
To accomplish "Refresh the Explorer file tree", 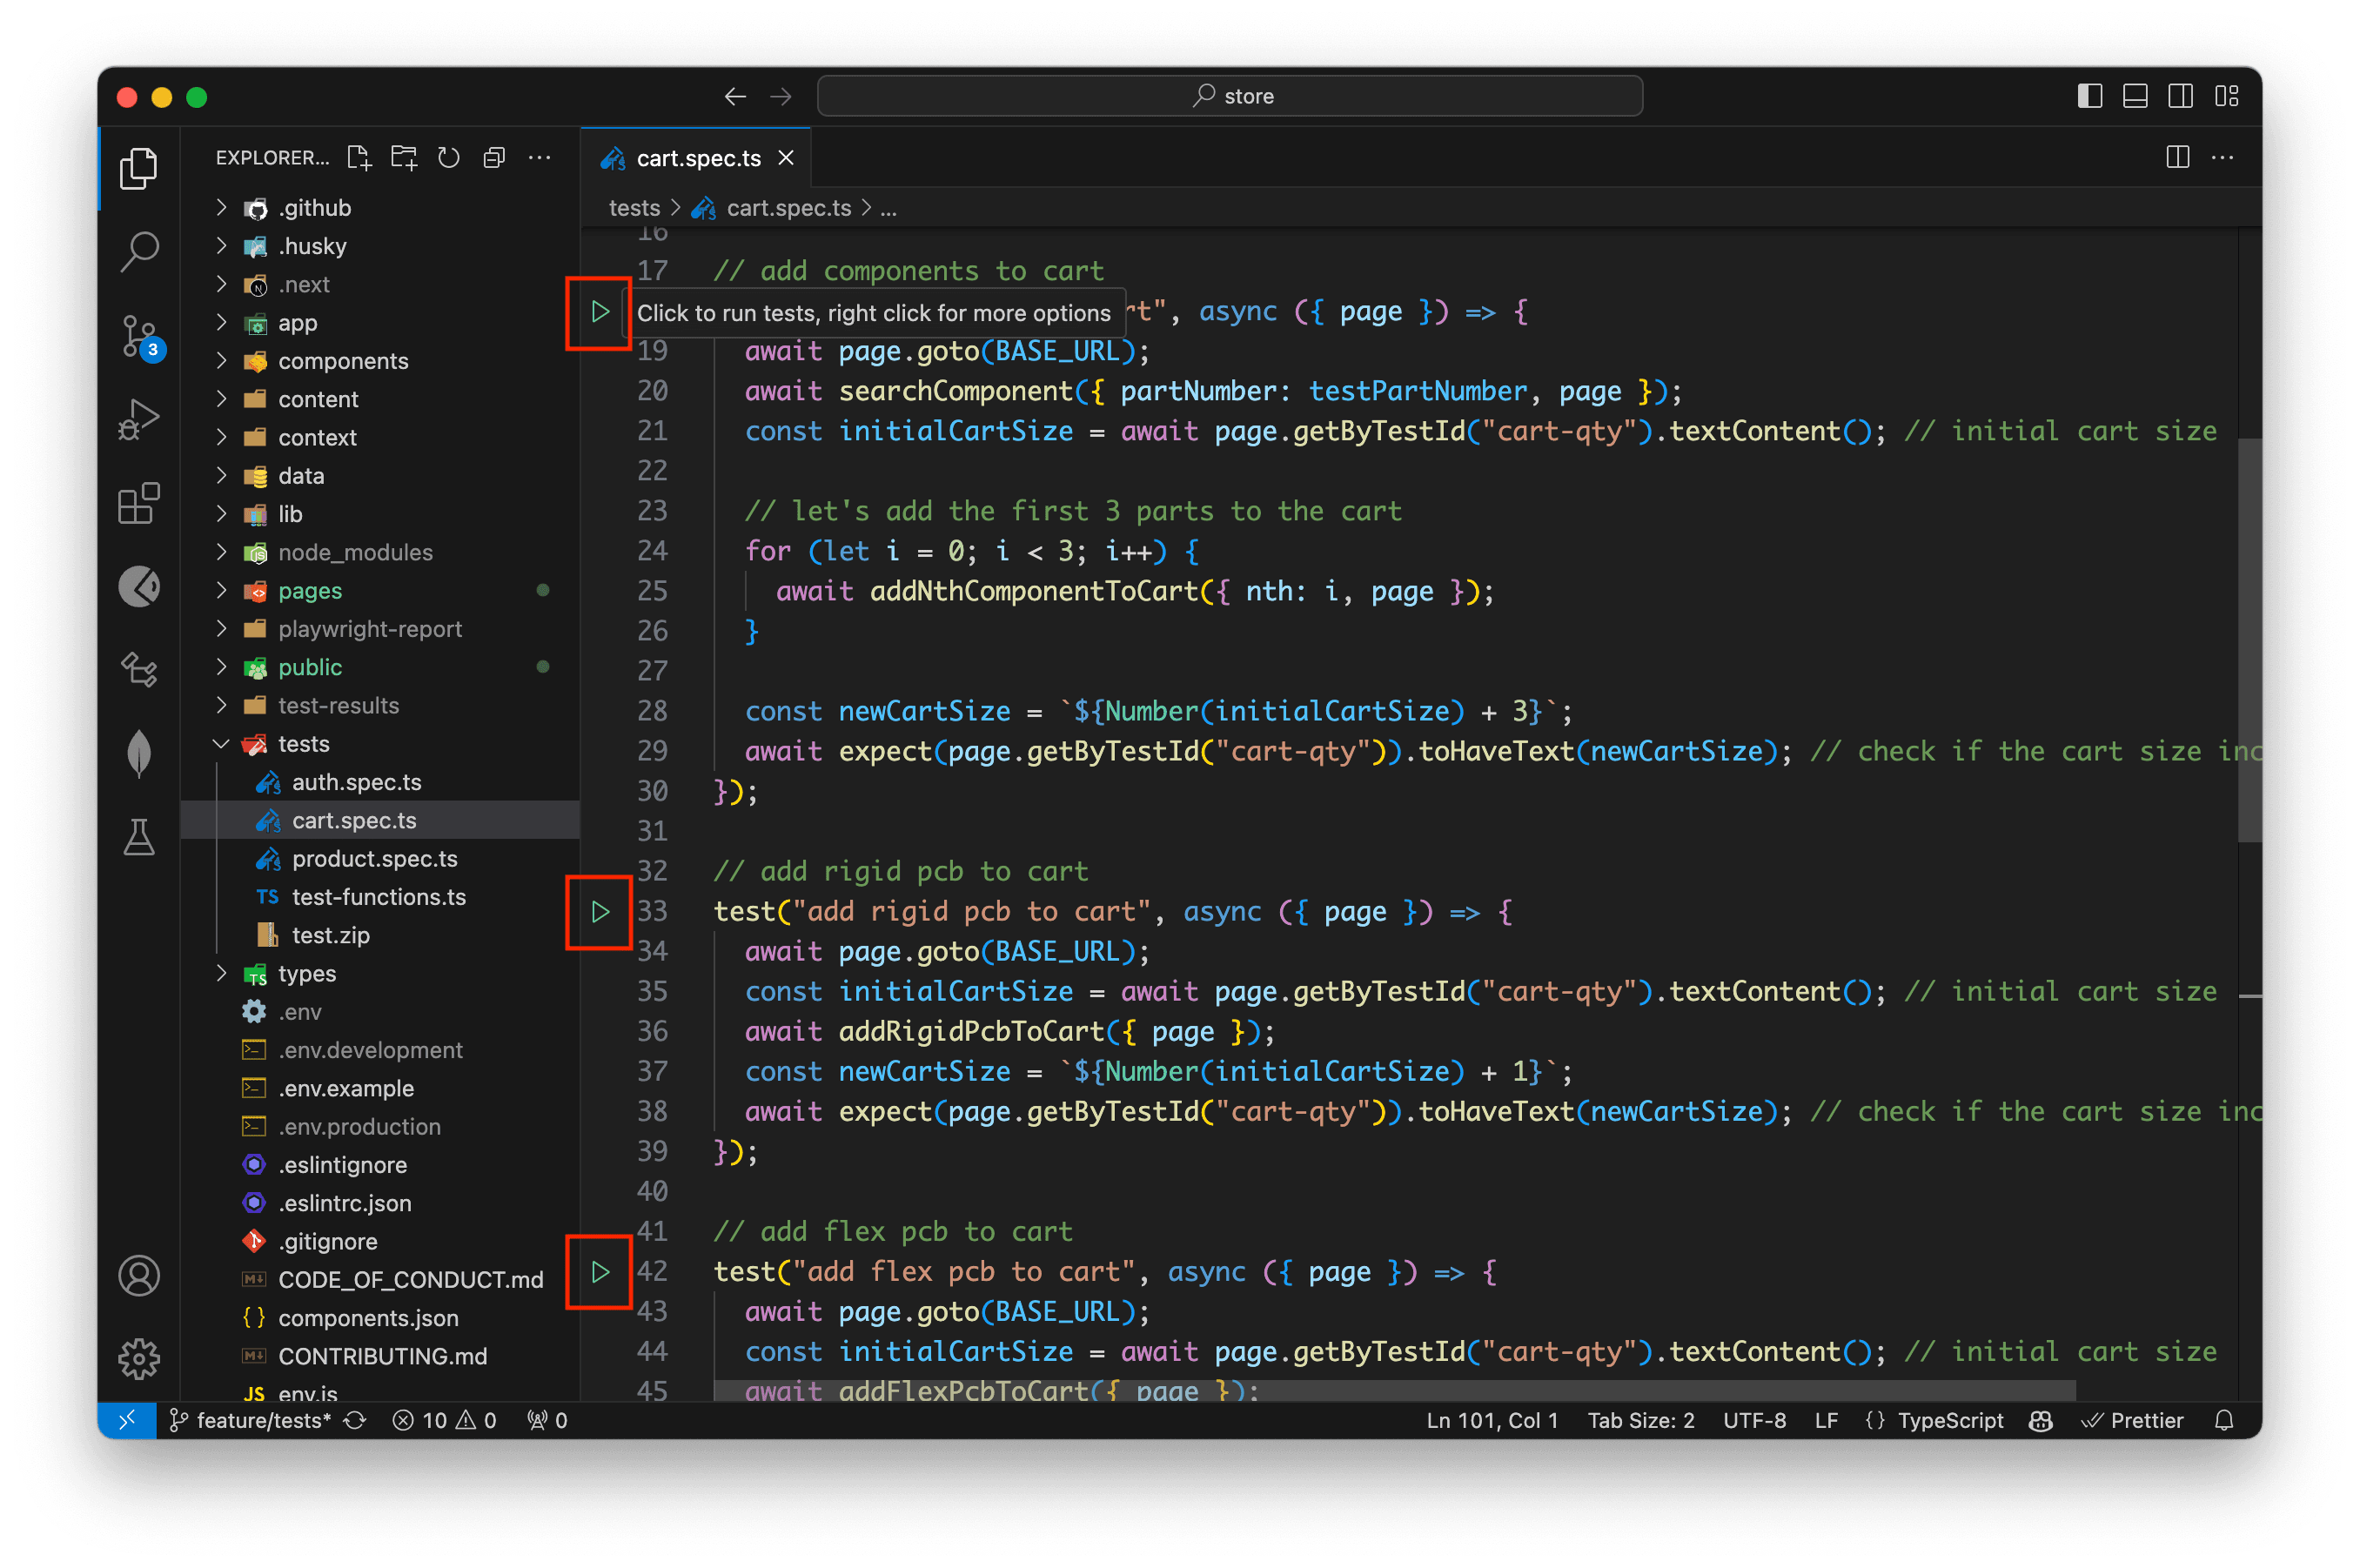I will [449, 157].
